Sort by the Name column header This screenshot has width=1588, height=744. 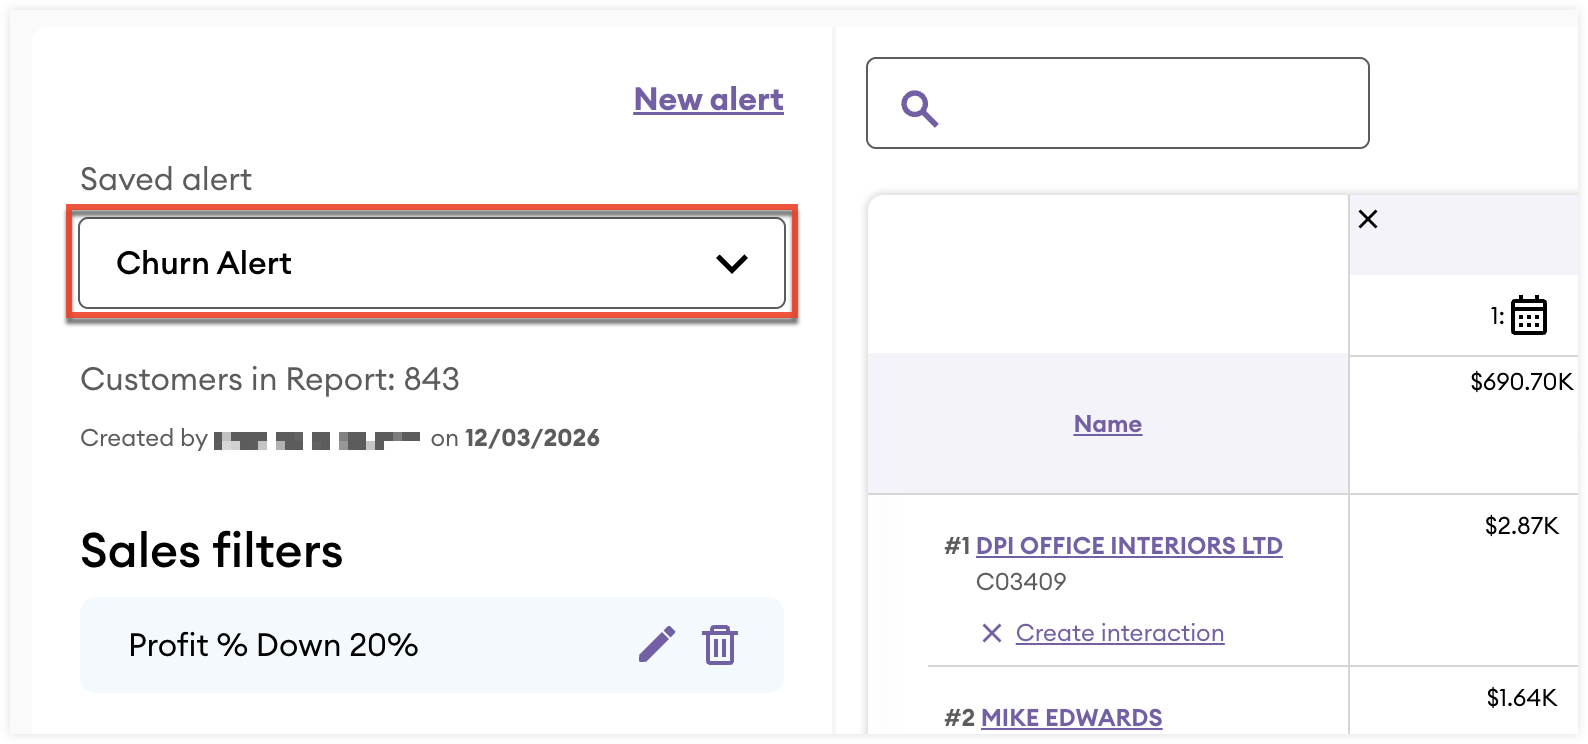[1107, 424]
